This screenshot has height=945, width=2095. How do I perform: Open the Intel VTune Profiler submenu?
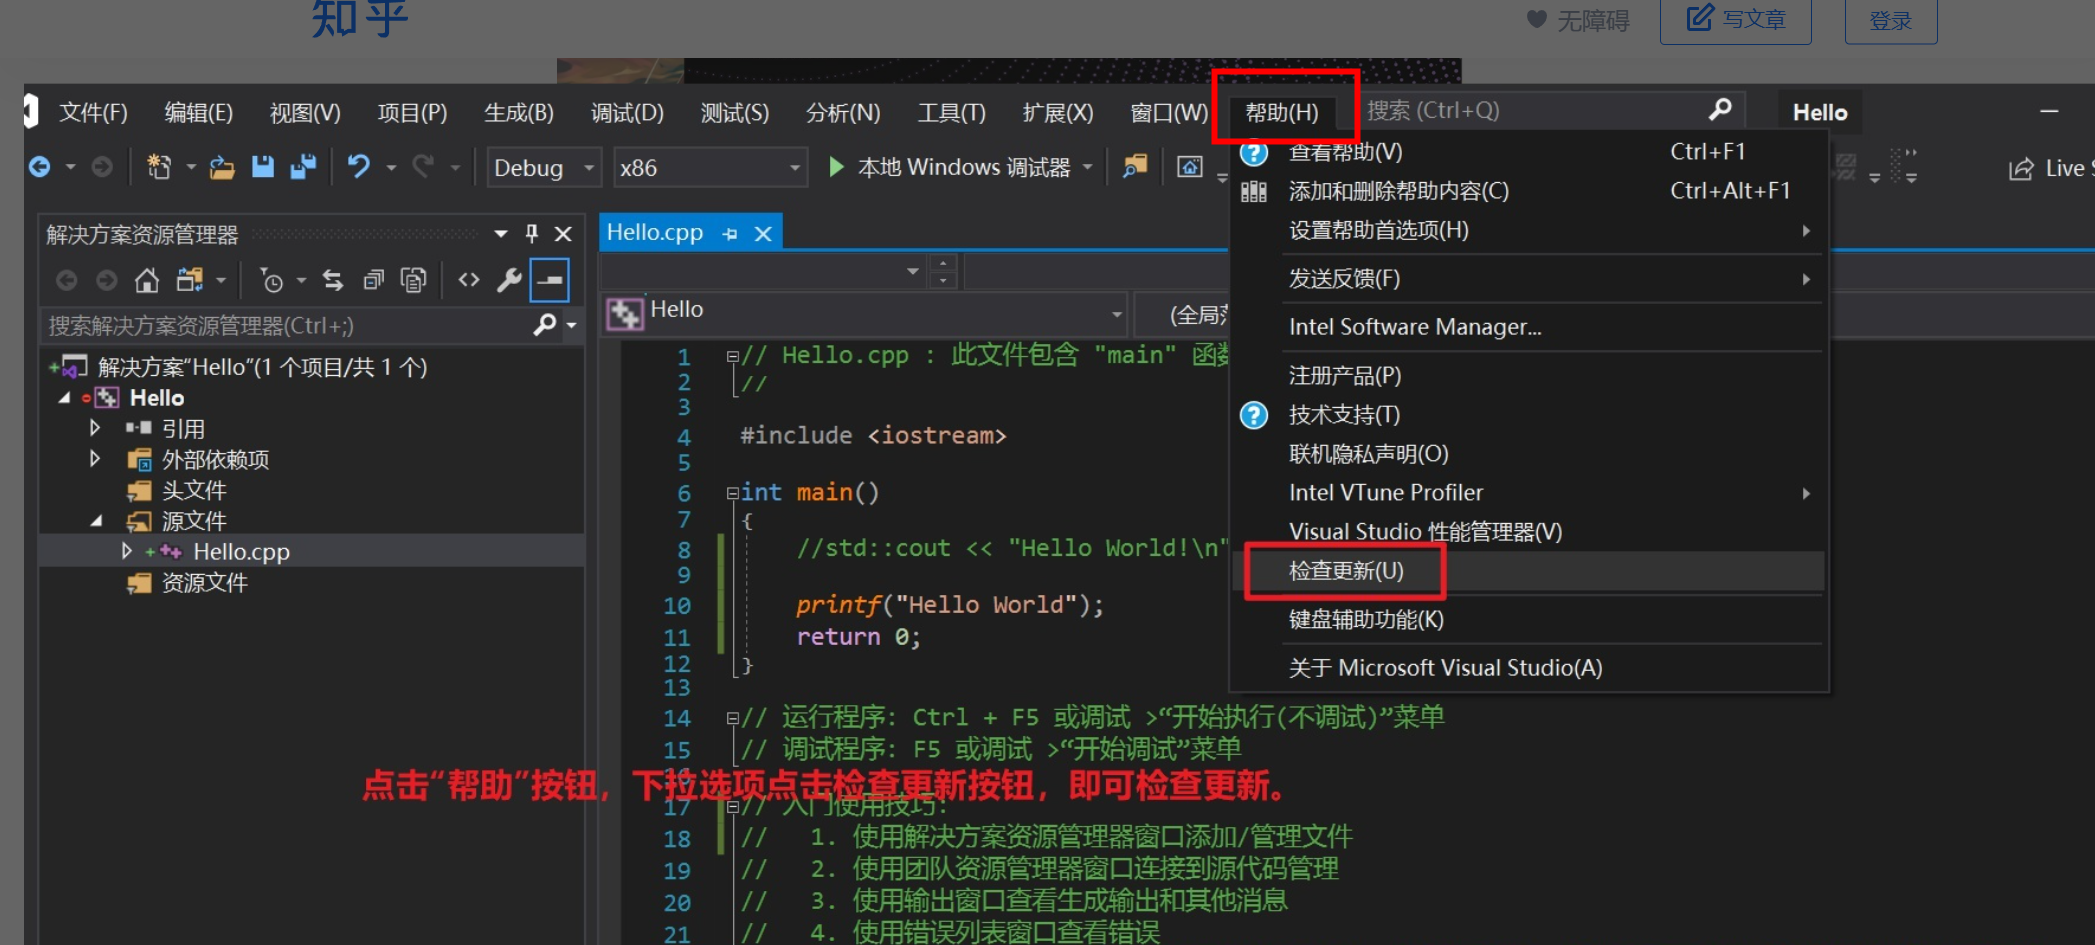coord(1527,493)
